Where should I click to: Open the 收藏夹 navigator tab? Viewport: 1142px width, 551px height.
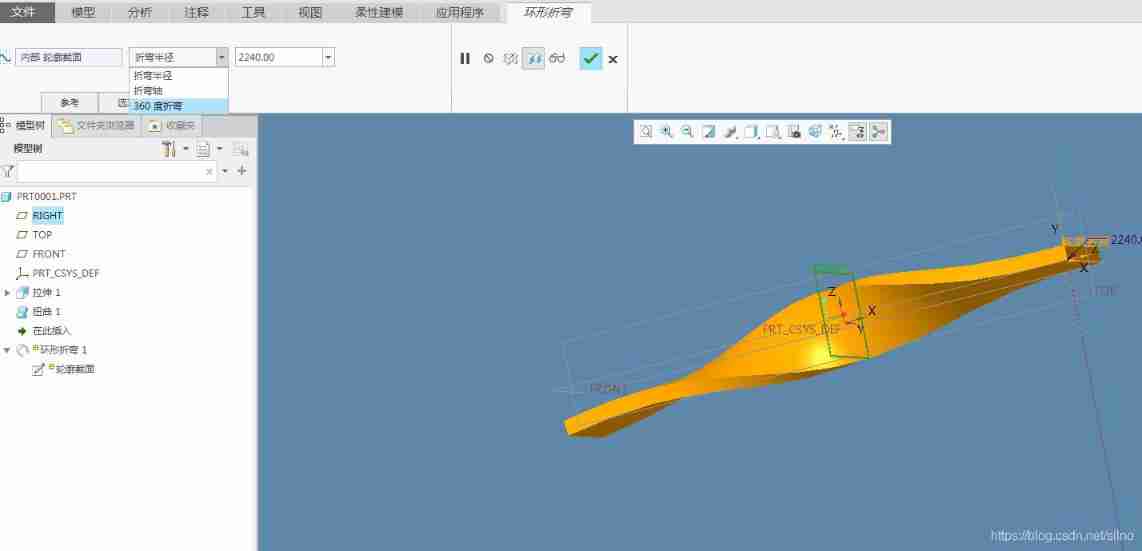[172, 125]
